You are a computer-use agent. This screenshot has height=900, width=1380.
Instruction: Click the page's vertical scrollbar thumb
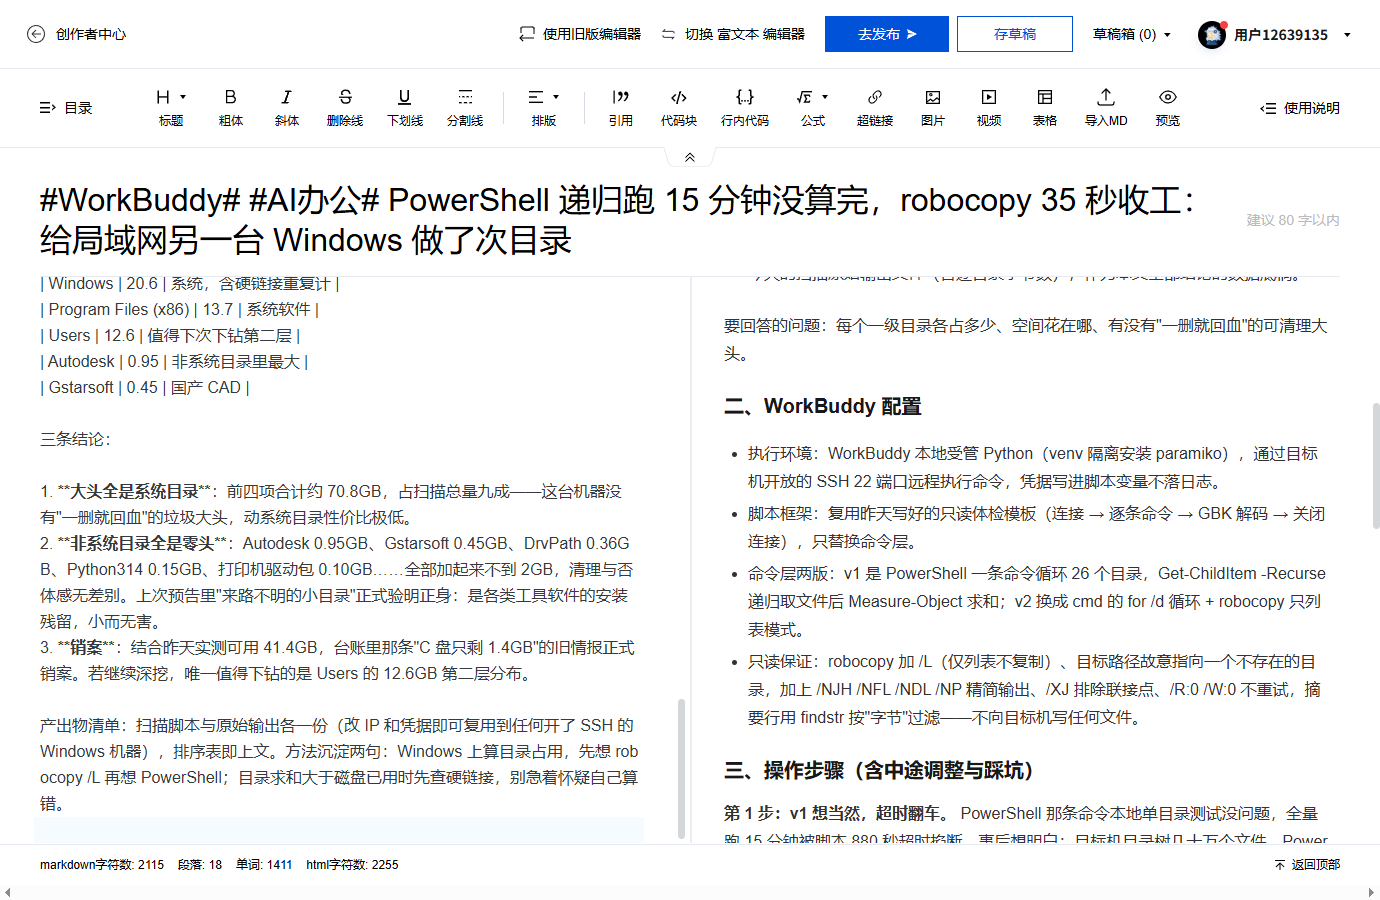[1376, 465]
